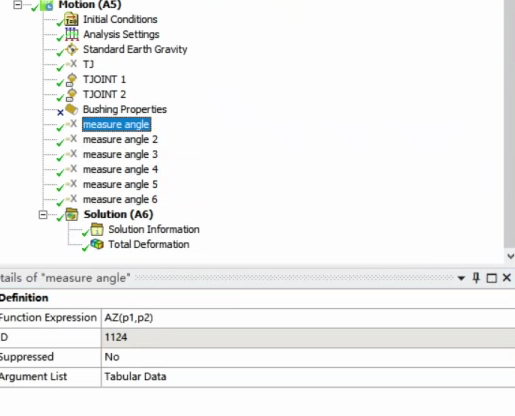
Task: Select the Analysis Settings icon
Action: 72,34
